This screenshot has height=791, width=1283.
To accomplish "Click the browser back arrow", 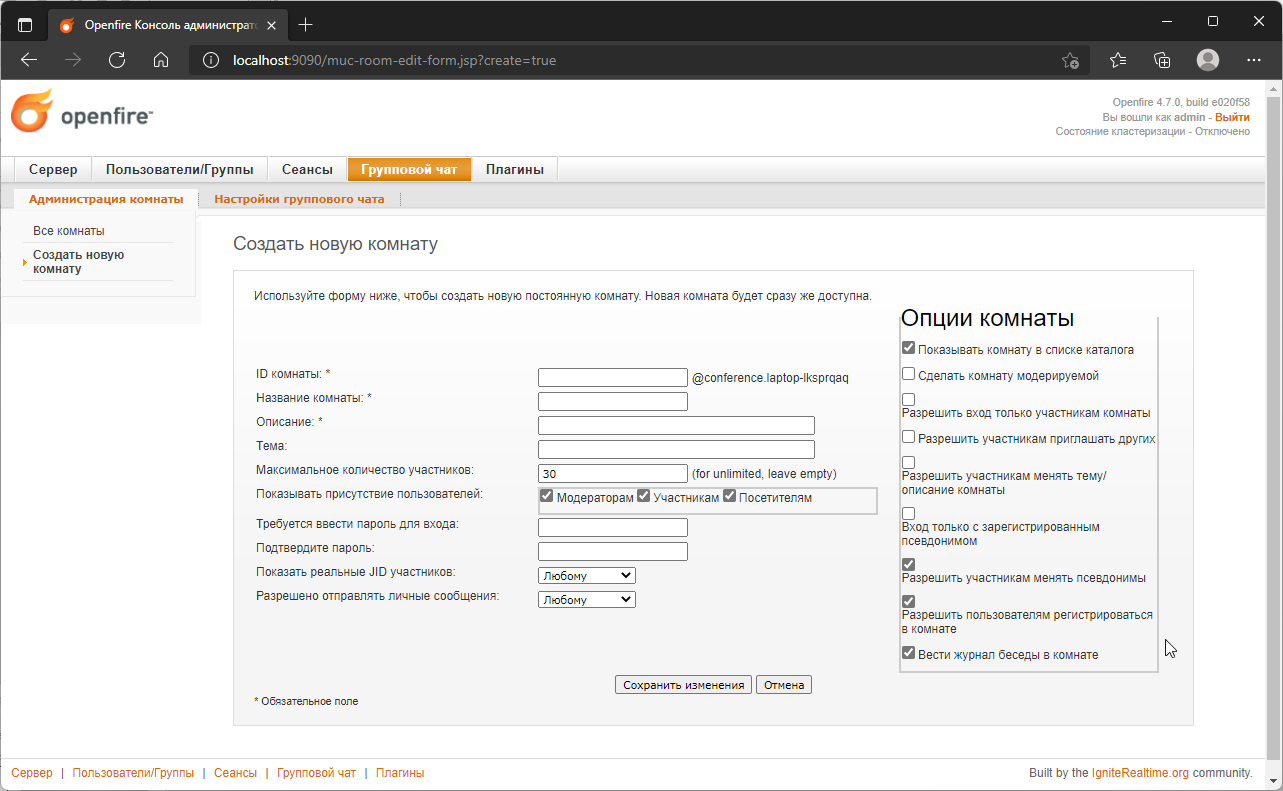I will tap(29, 60).
